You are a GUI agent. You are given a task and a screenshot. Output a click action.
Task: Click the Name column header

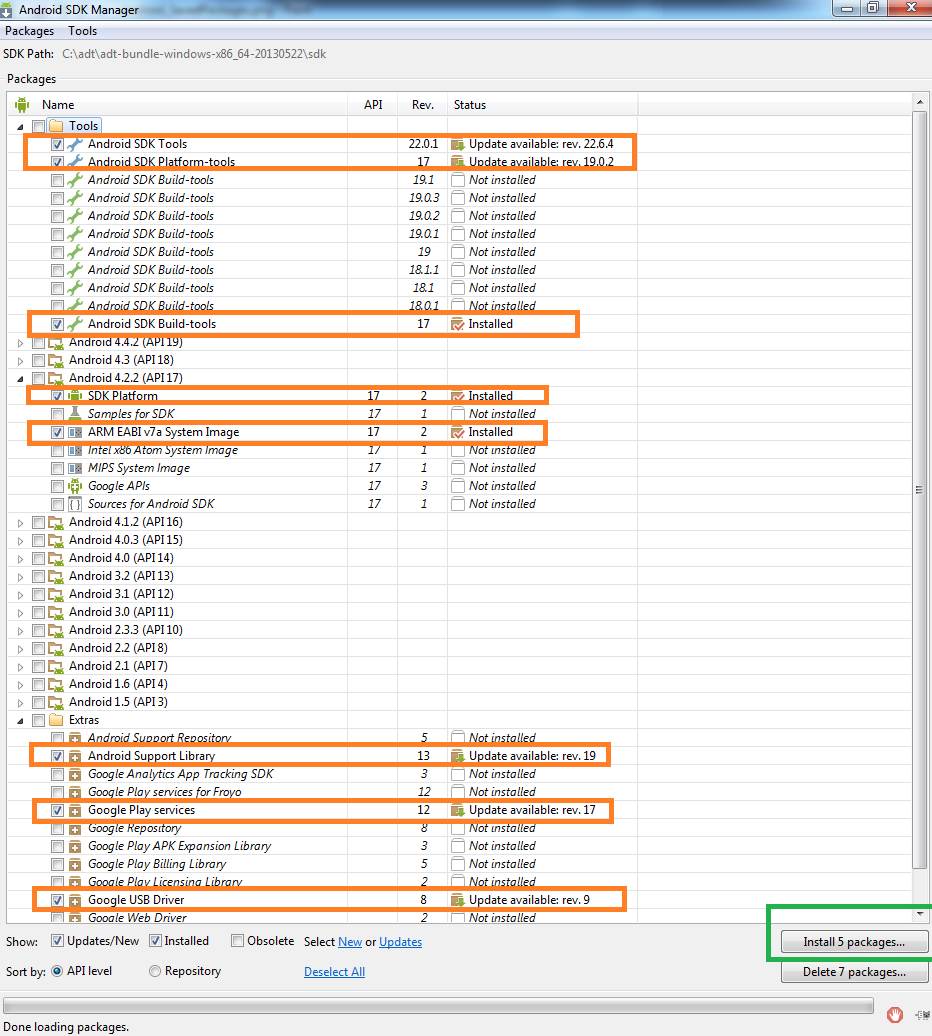(x=58, y=104)
